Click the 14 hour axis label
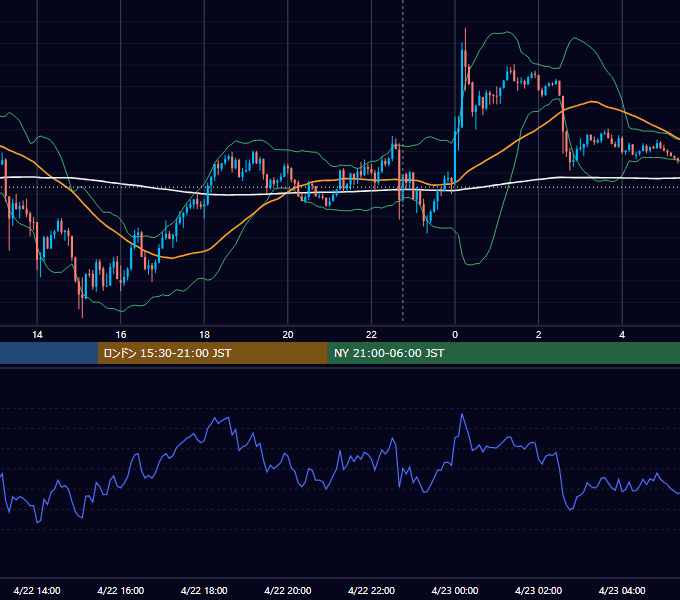This screenshot has height=600, width=680. click(37, 335)
